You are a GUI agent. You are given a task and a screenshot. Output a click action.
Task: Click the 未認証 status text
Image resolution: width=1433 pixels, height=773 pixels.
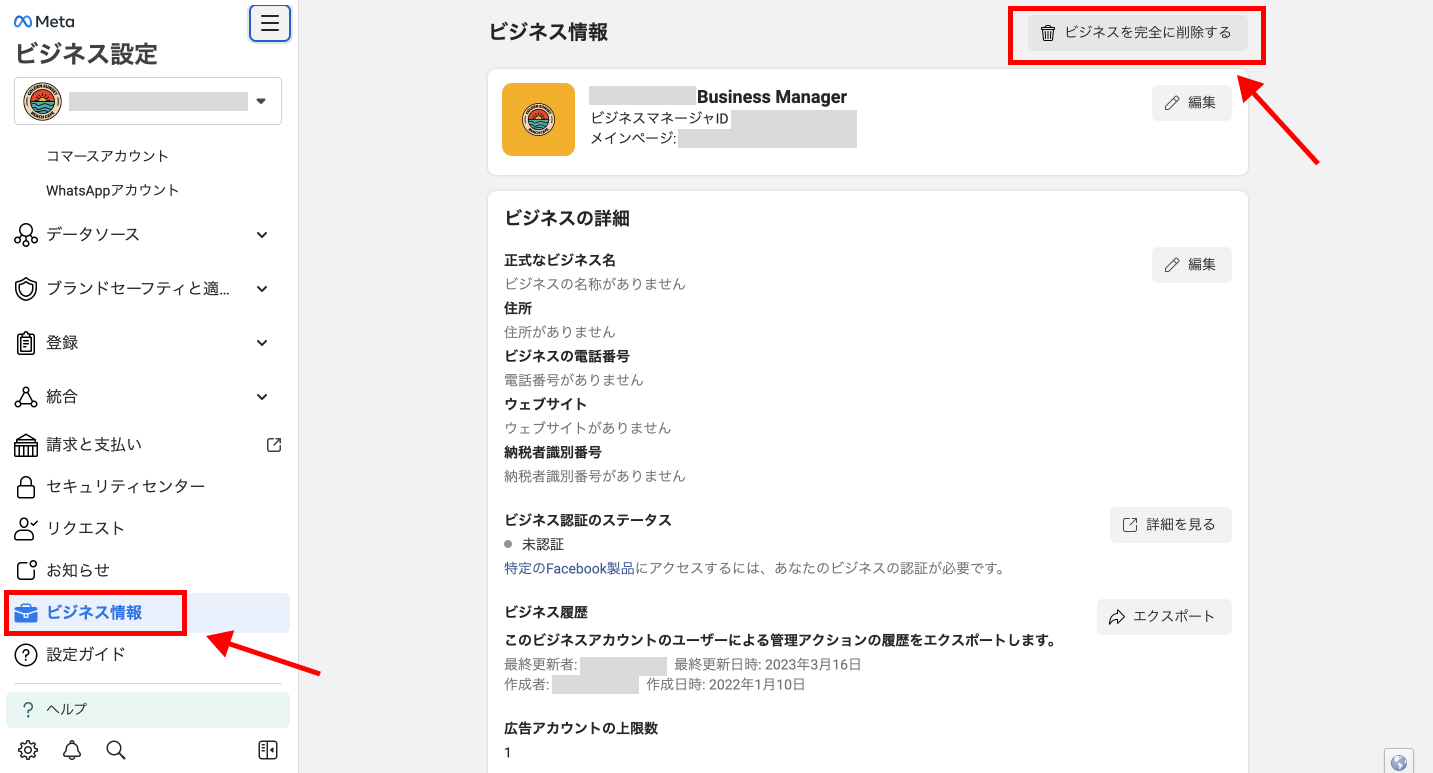pyautogui.click(x=543, y=545)
